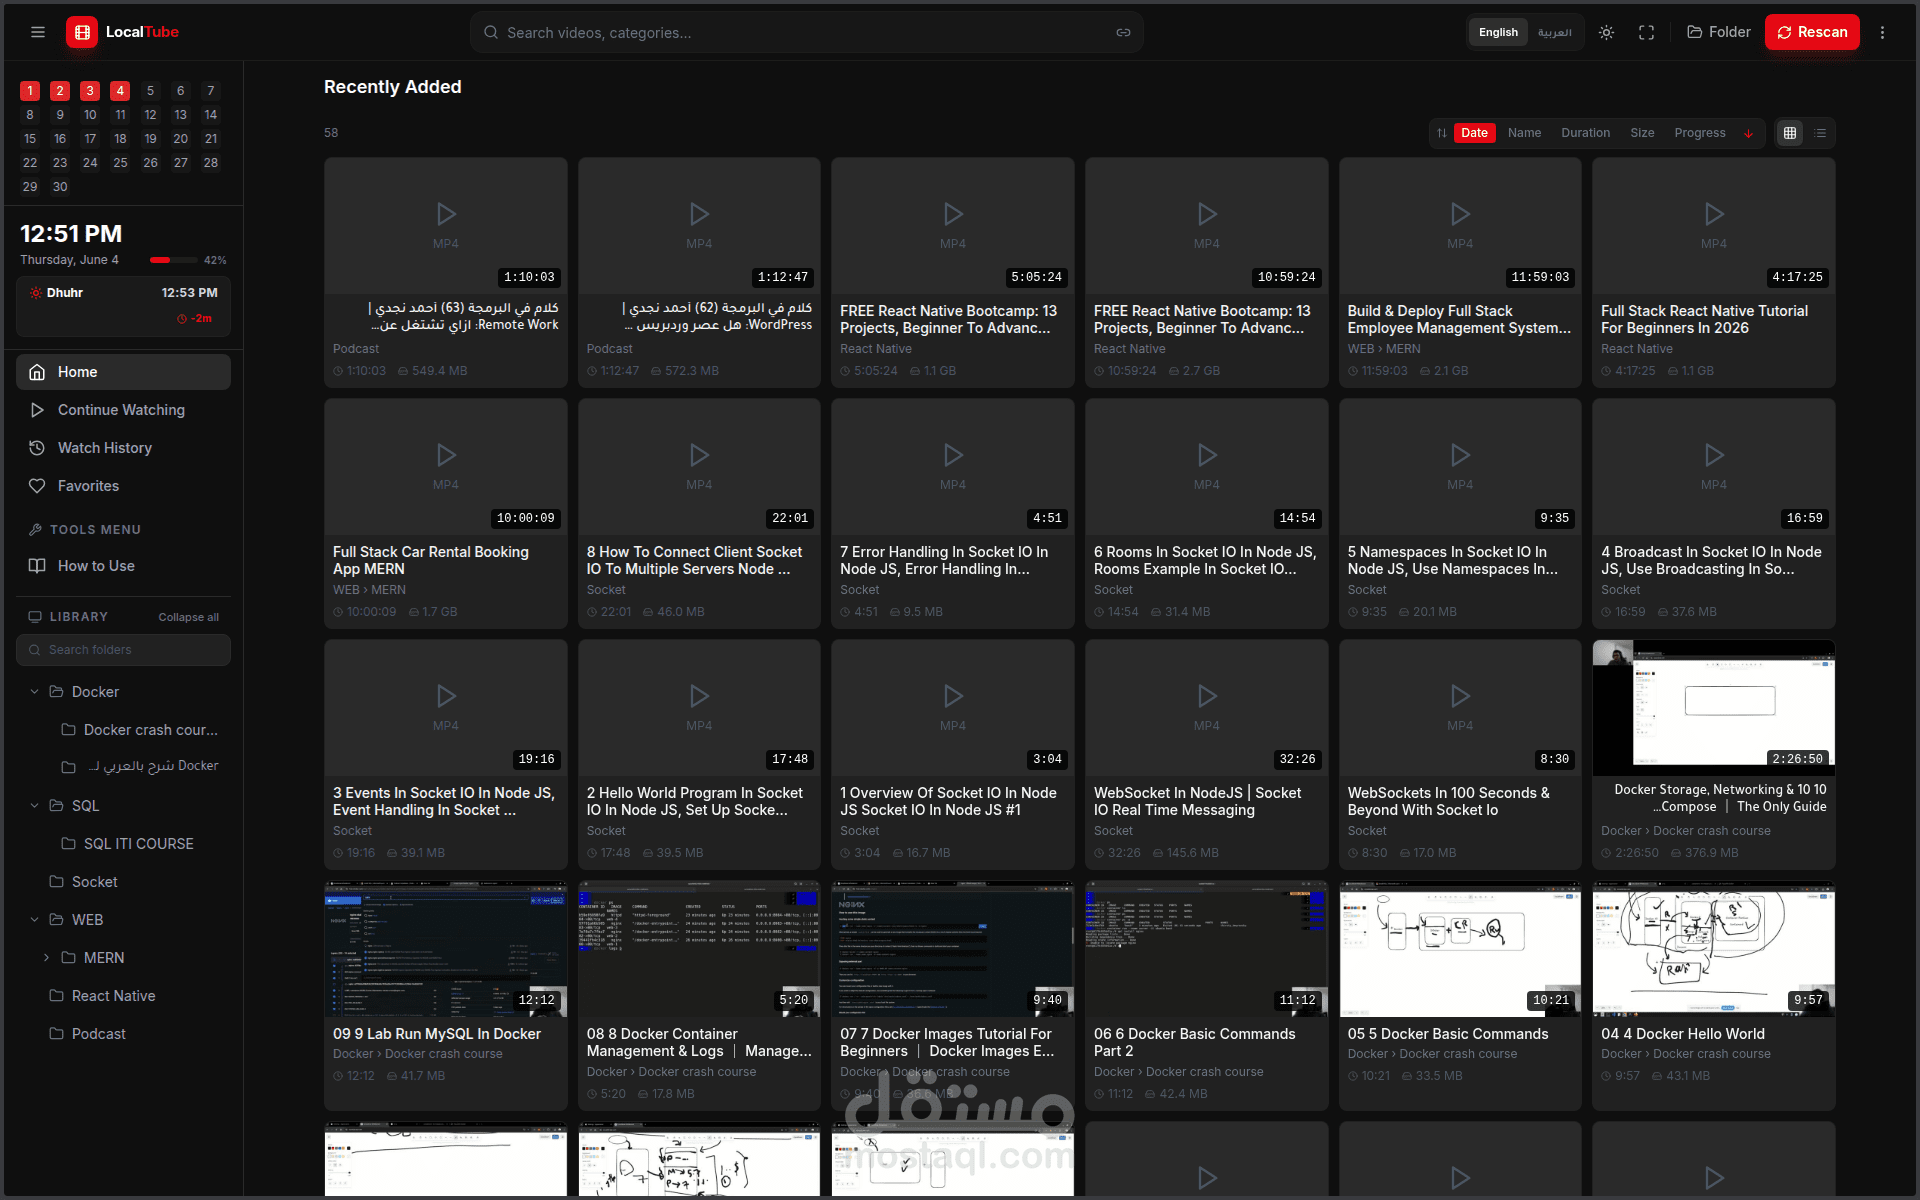Sort videos by Date
This screenshot has height=1200, width=1920.
(x=1474, y=133)
